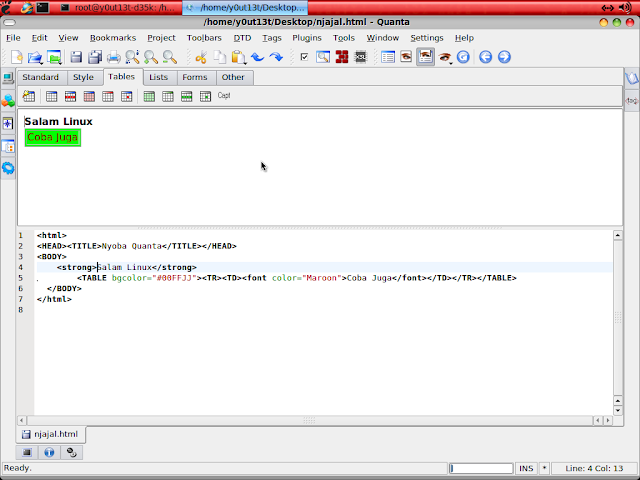Image resolution: width=640 pixels, height=480 pixels.
Task: Click the table row icon with red stripe
Action: click(x=70, y=96)
